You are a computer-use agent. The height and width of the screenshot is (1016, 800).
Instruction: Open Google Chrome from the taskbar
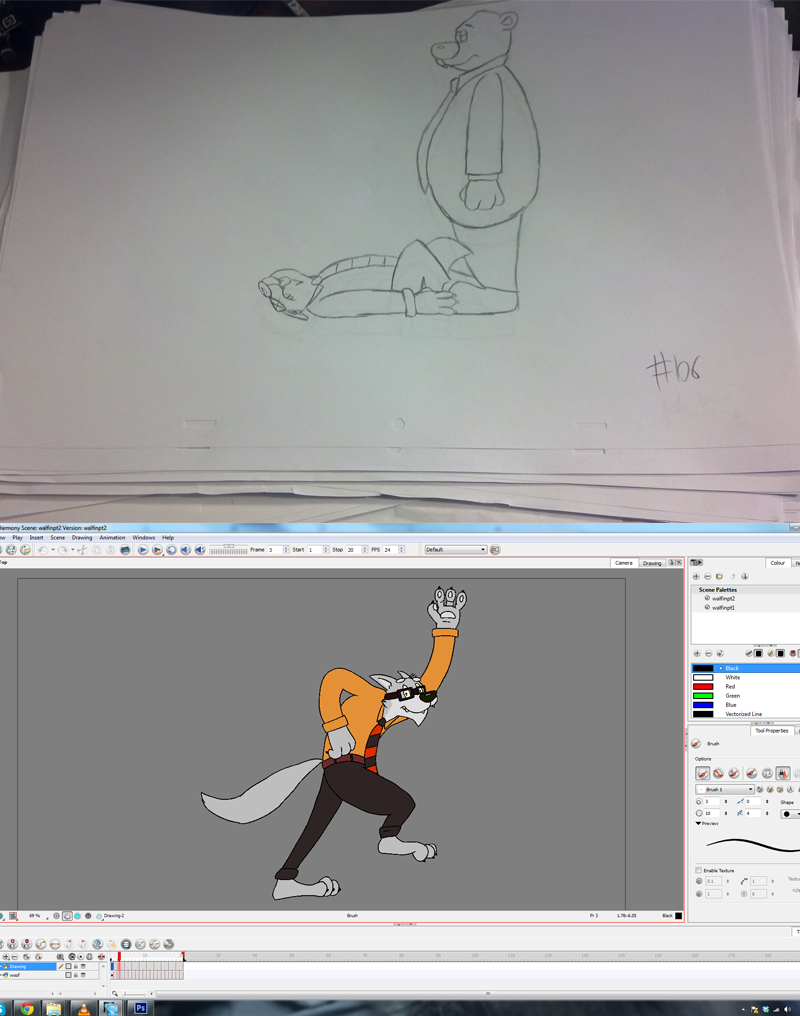point(27,1008)
